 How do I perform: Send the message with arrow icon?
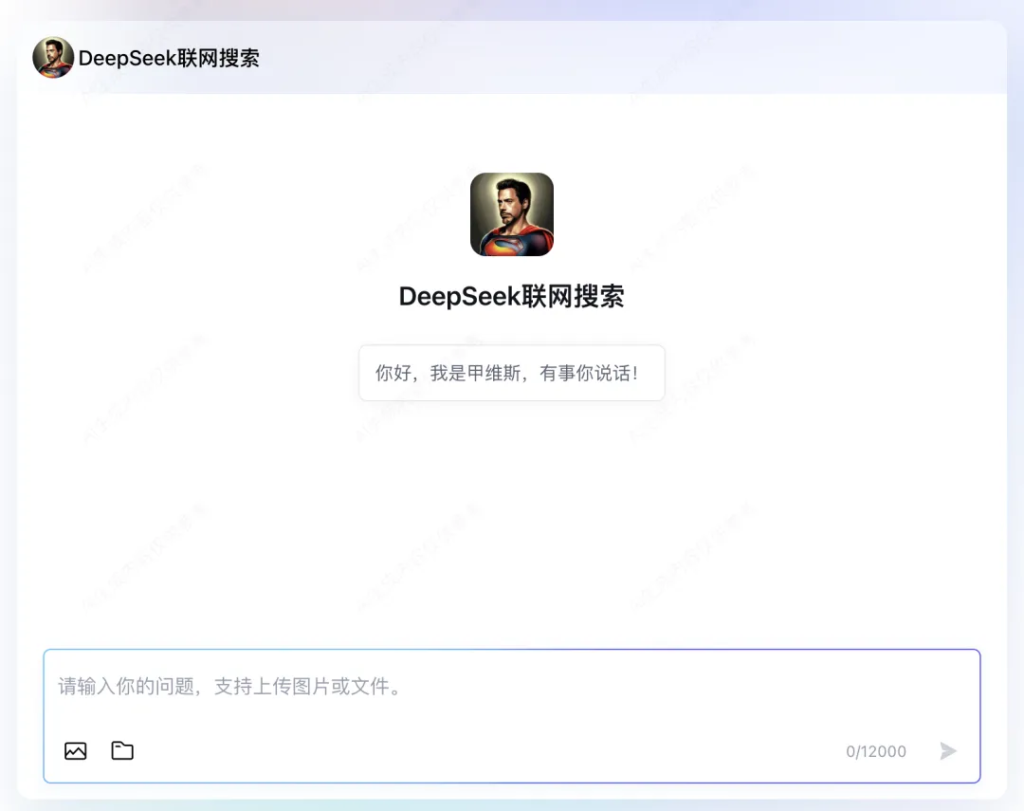(x=948, y=751)
